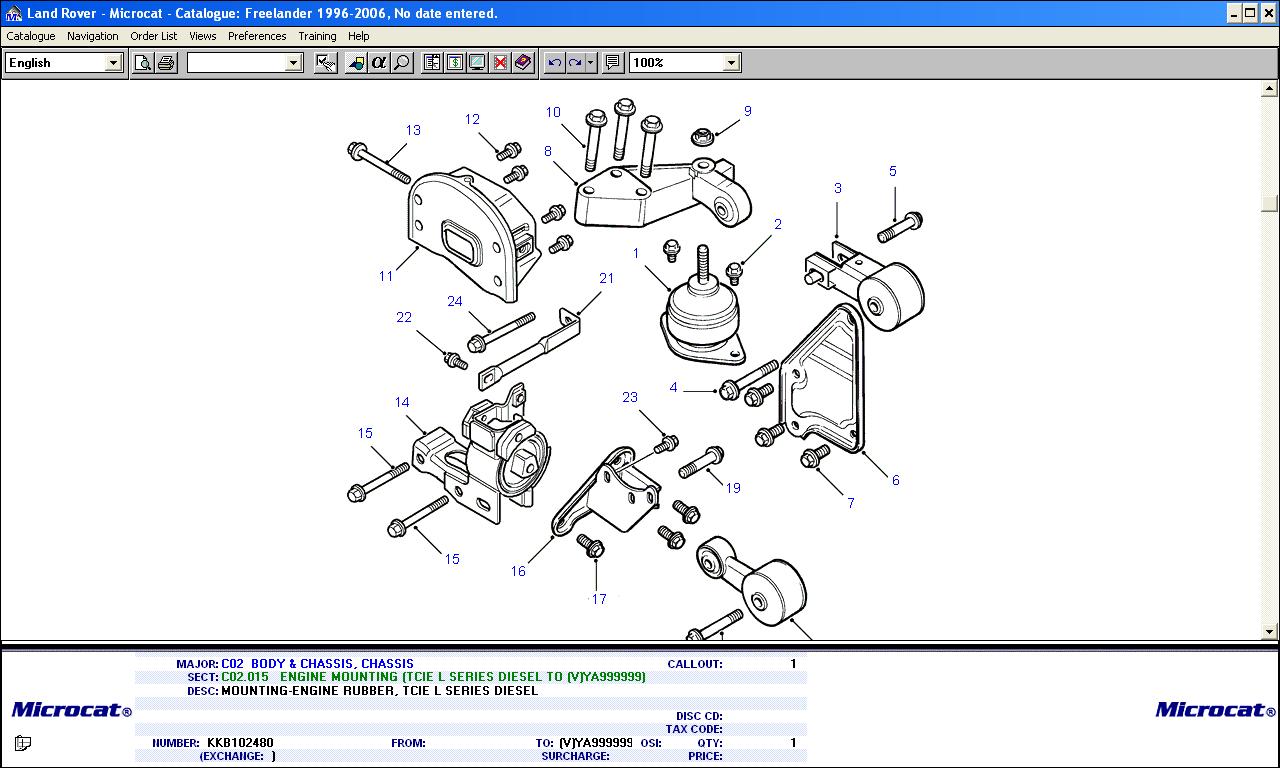Screen dimensions: 1280x768
Task: Open the empty combo box dropdown
Action: coord(293,63)
